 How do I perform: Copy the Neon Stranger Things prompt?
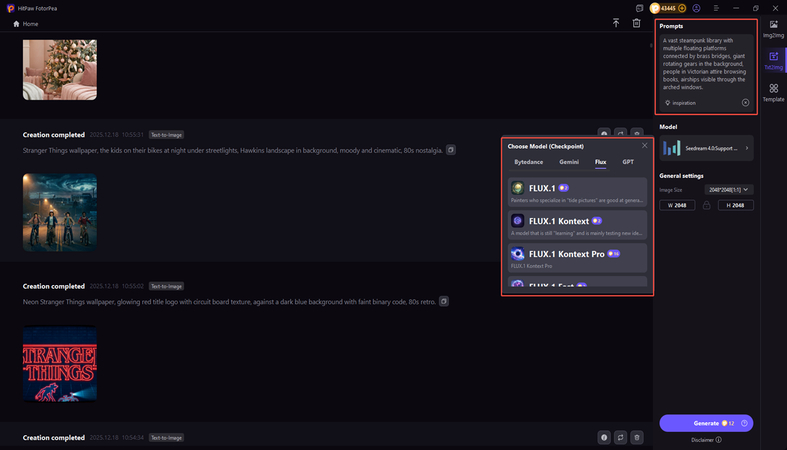(444, 302)
